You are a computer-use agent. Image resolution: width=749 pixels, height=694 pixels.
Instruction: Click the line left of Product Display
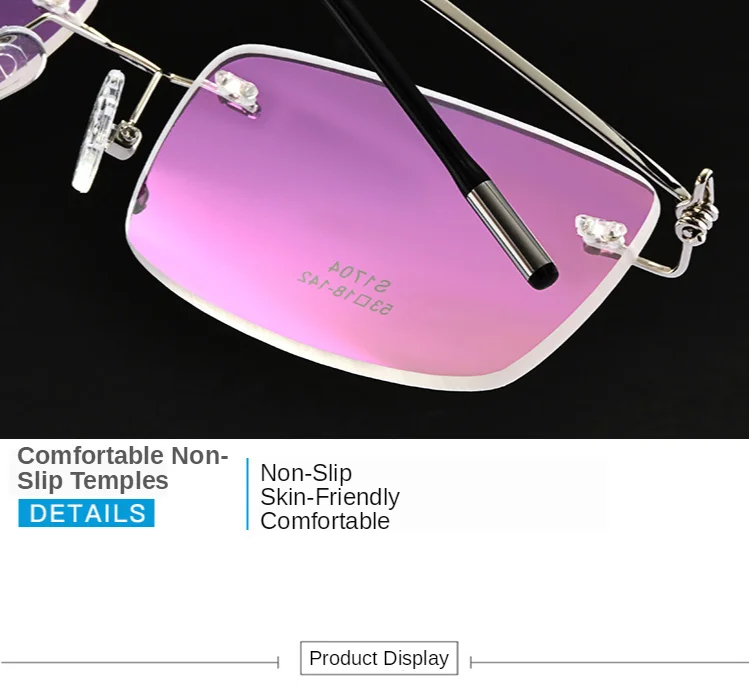pyautogui.click(x=139, y=662)
